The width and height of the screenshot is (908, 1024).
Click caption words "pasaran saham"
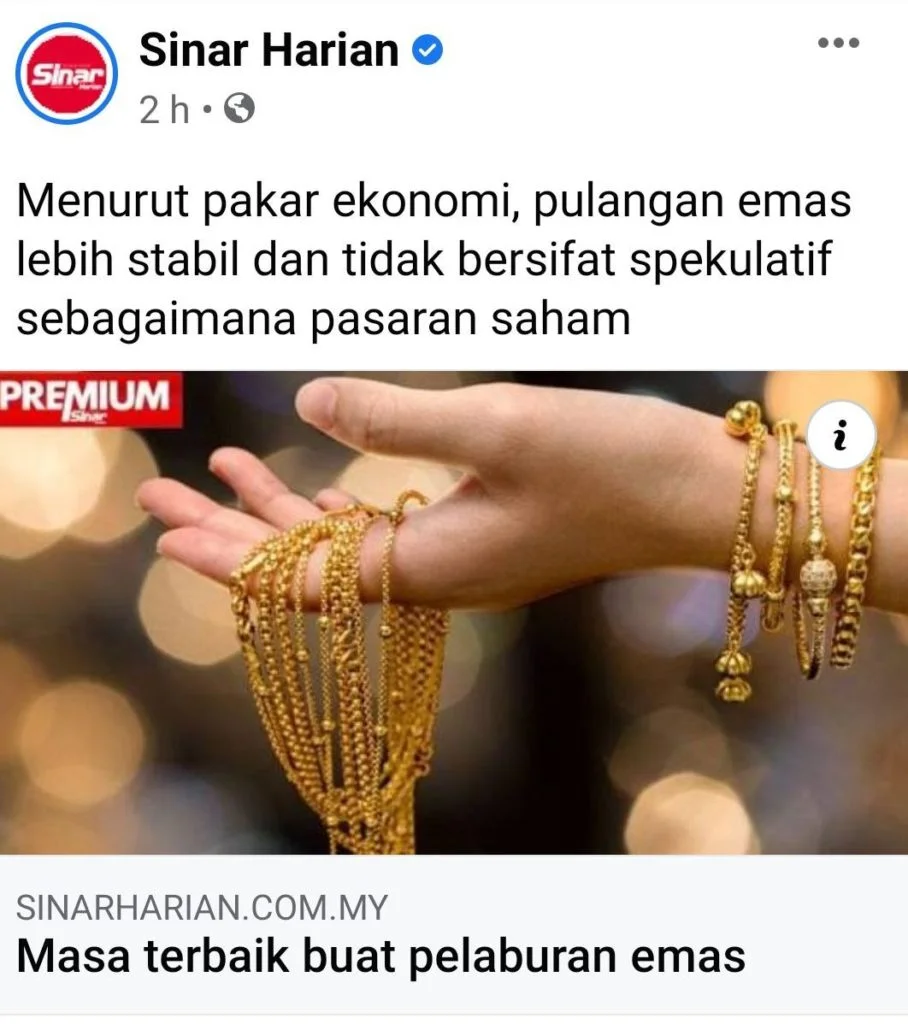pyautogui.click(x=470, y=320)
